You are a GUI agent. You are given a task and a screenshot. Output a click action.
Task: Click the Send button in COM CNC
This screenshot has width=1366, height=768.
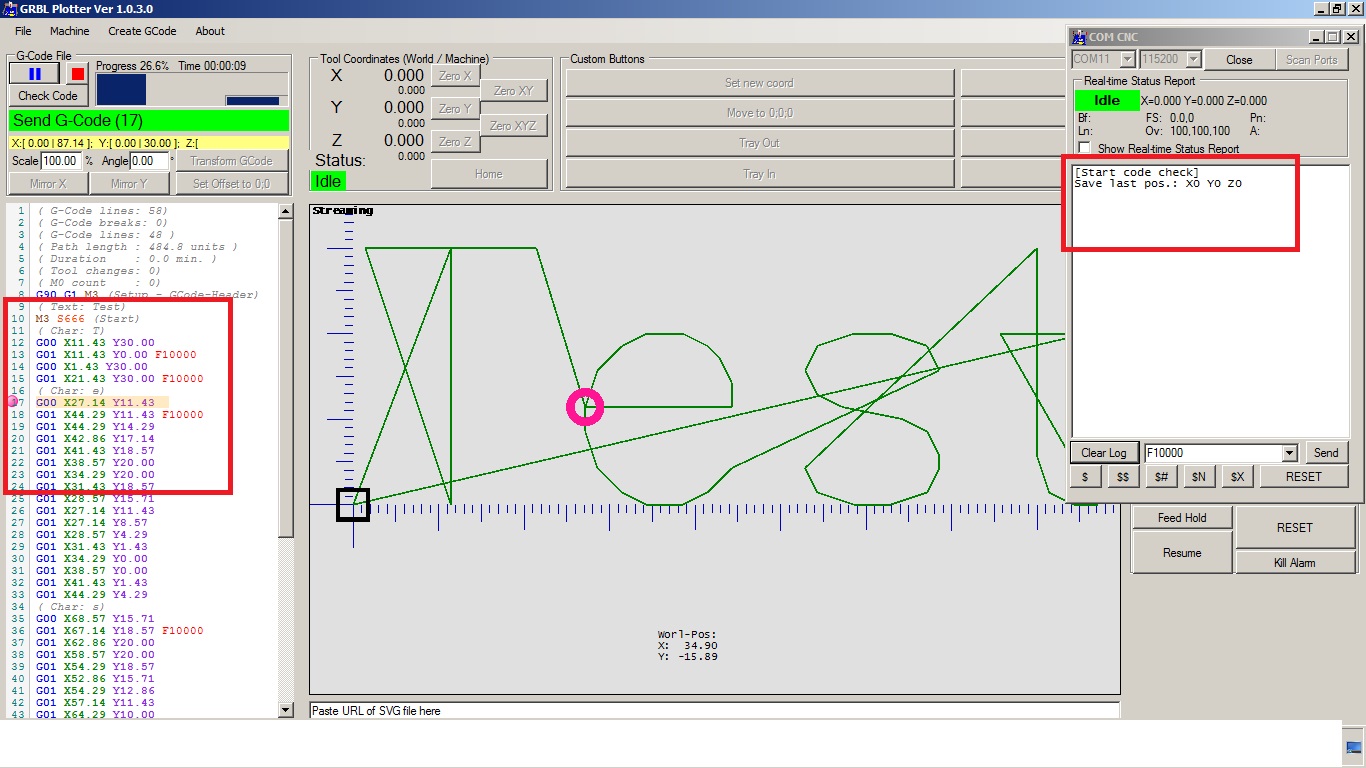pos(1326,453)
